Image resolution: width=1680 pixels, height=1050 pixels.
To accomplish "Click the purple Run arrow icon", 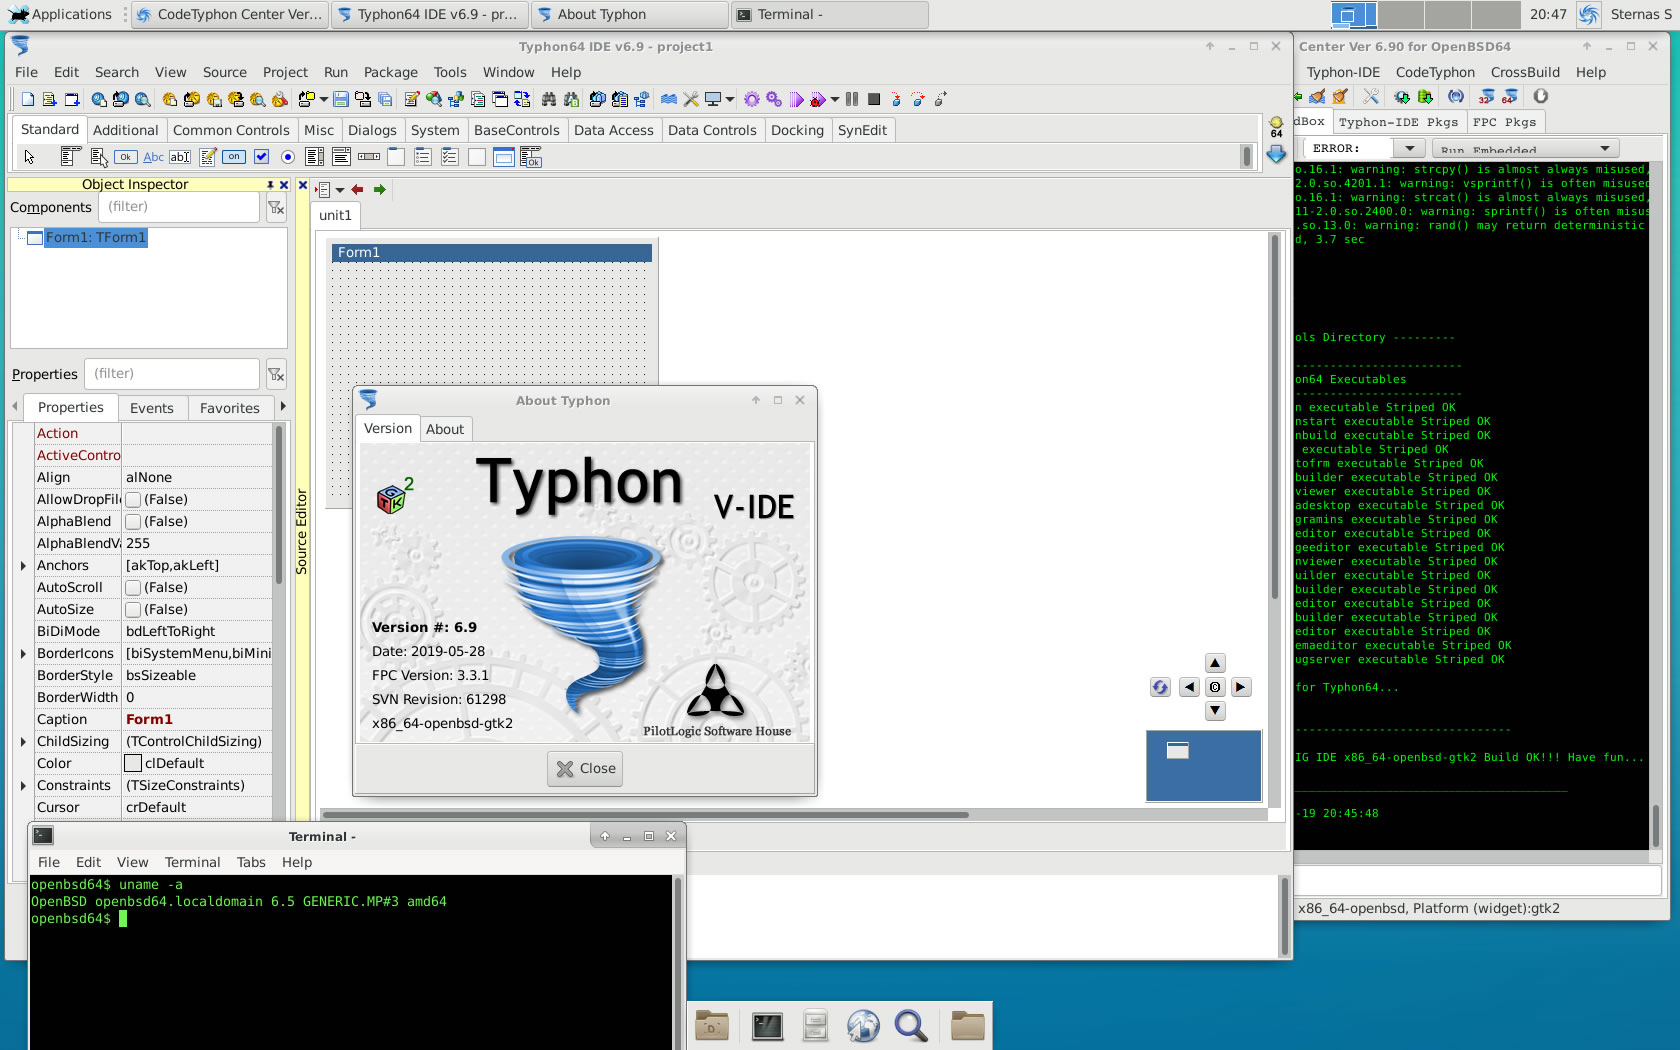I will point(796,99).
